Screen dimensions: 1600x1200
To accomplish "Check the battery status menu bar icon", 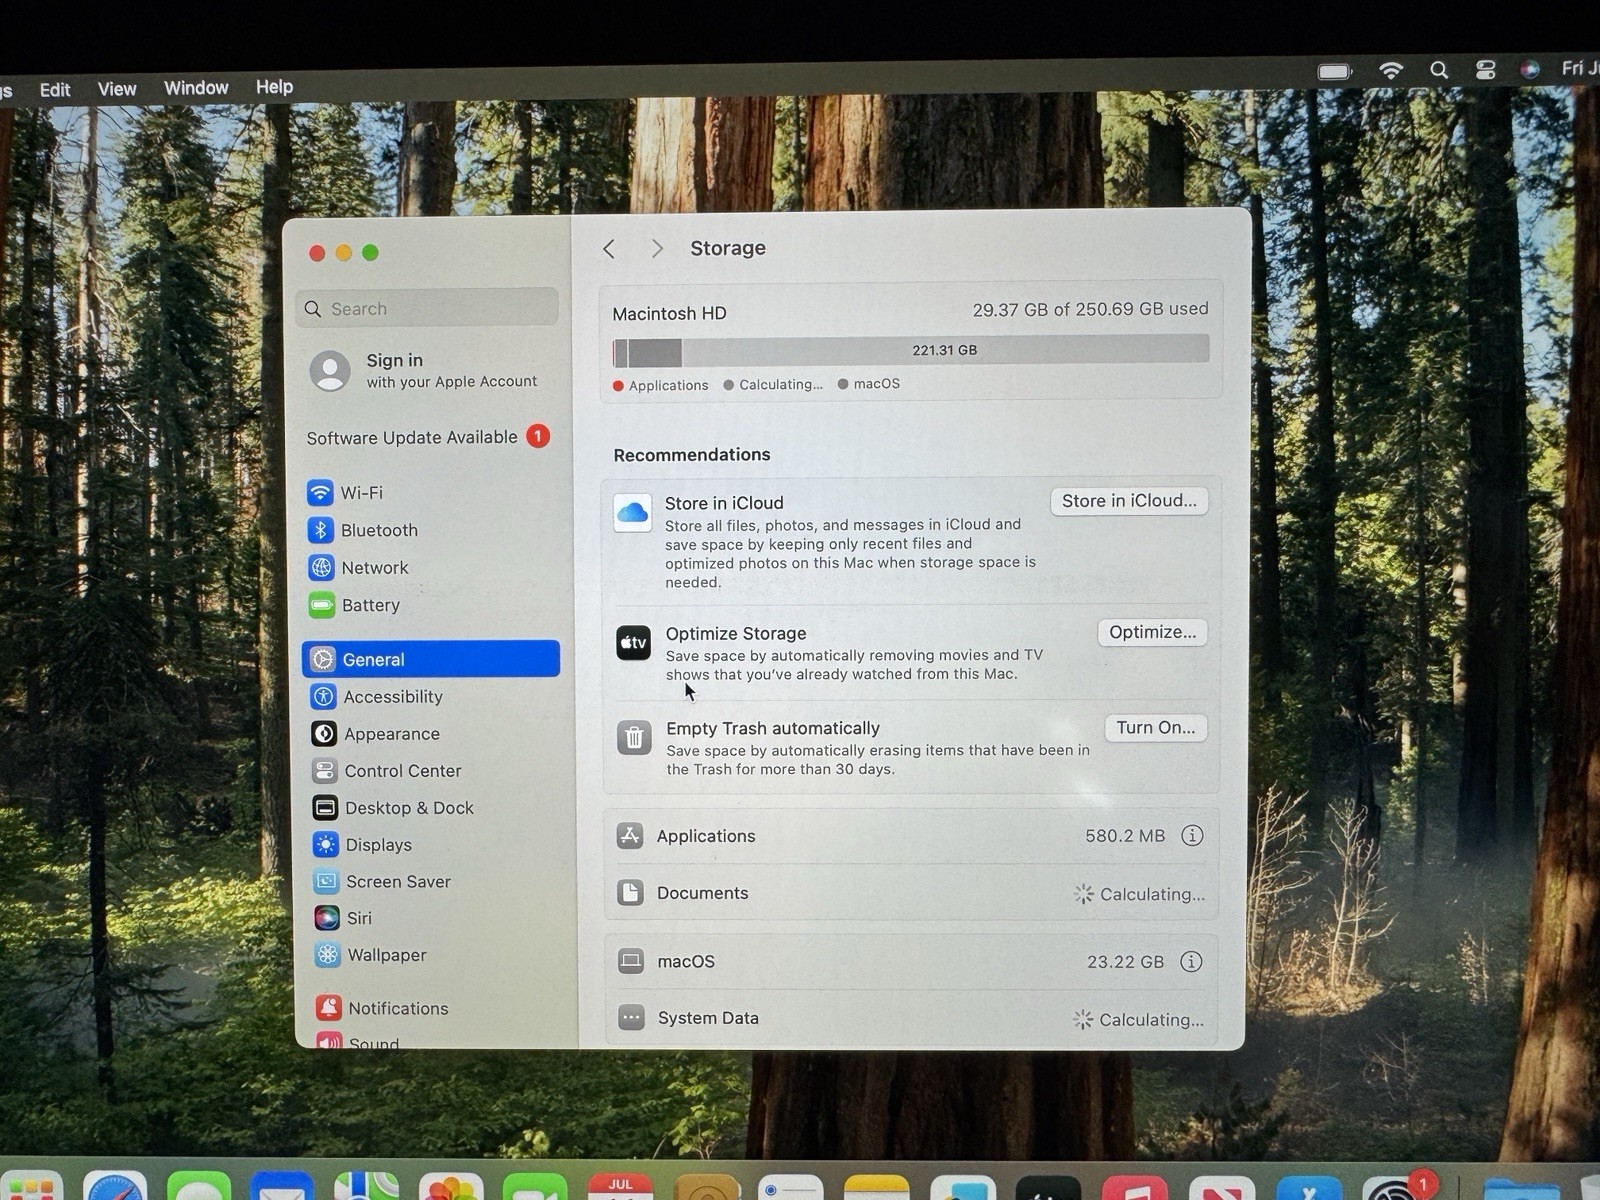I will click(1334, 71).
